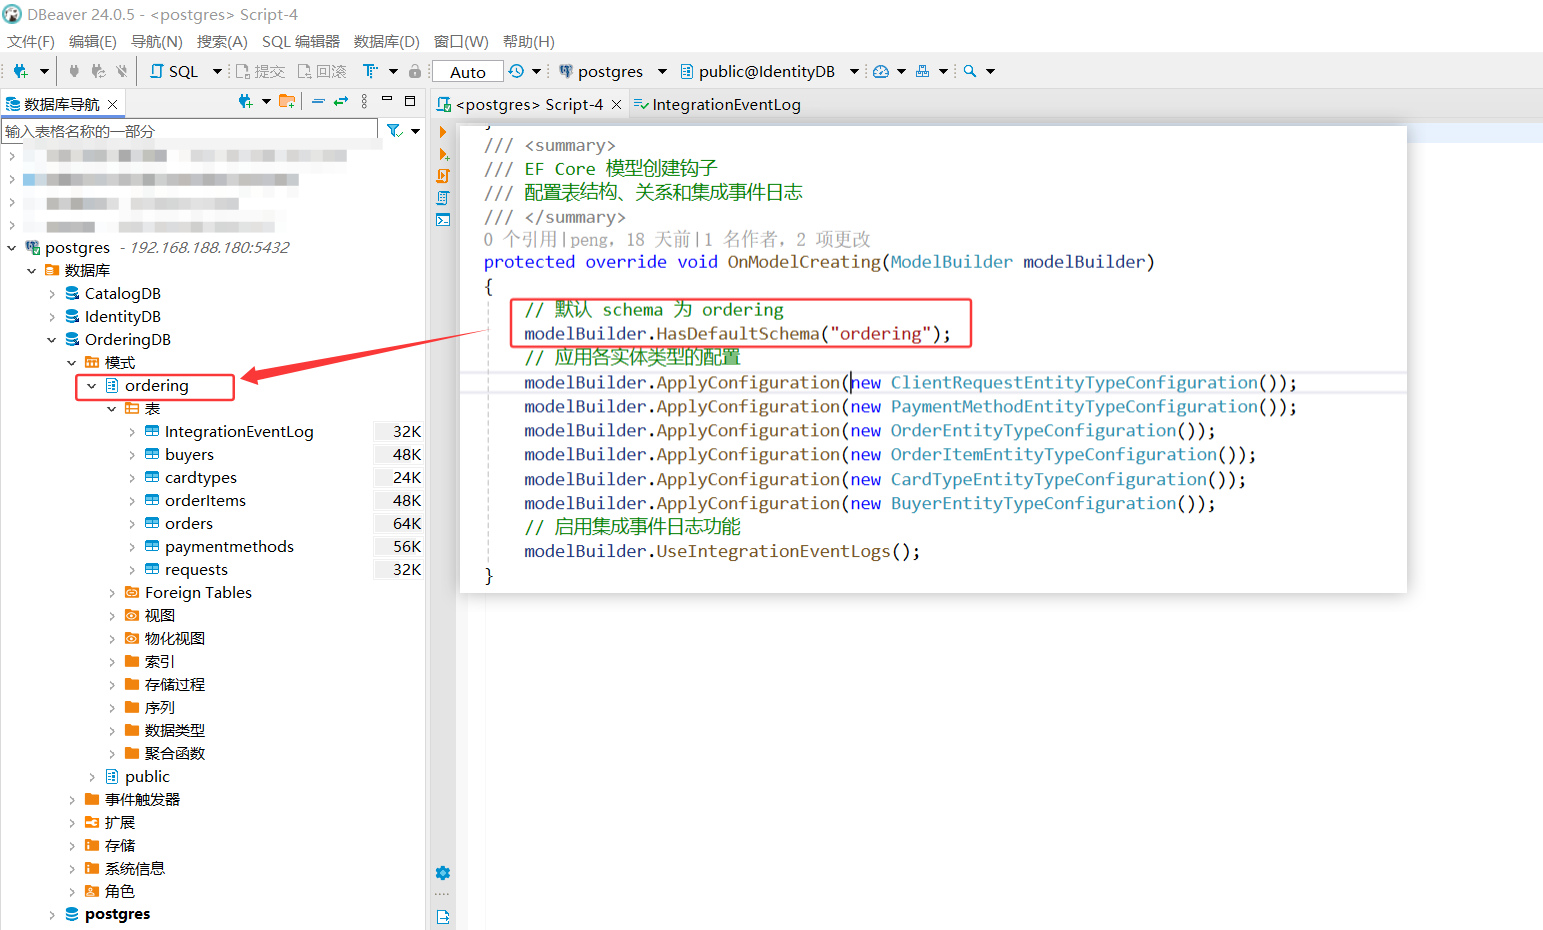Click the Connect plug icon
This screenshot has height=930, width=1543.
[x=74, y=71]
